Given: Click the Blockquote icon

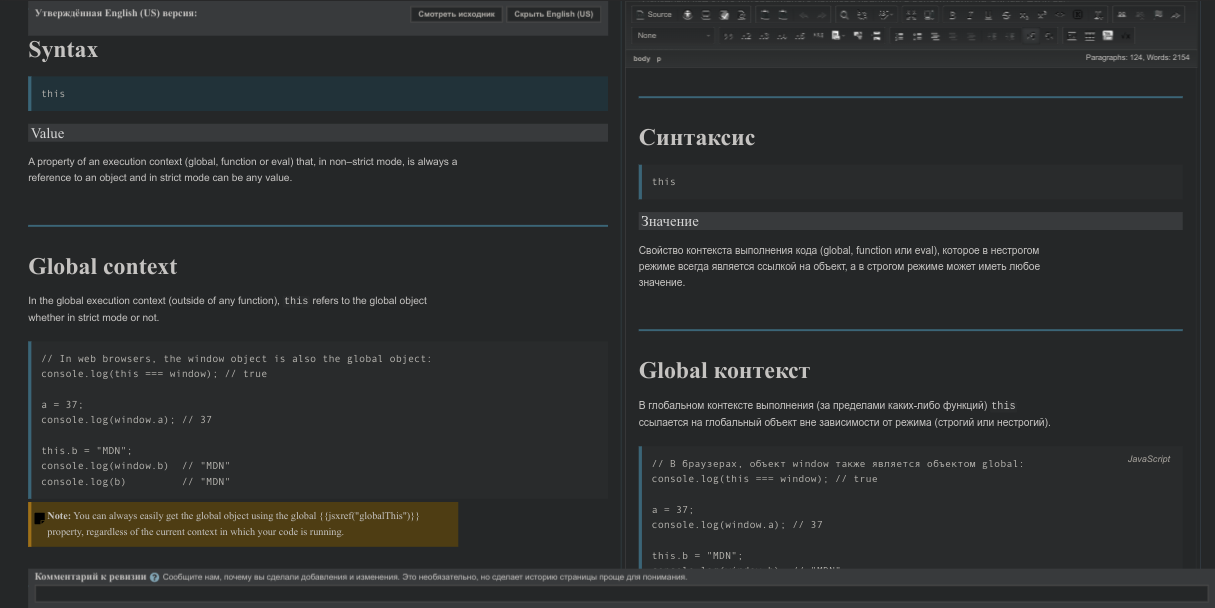Looking at the screenshot, I should [x=728, y=36].
